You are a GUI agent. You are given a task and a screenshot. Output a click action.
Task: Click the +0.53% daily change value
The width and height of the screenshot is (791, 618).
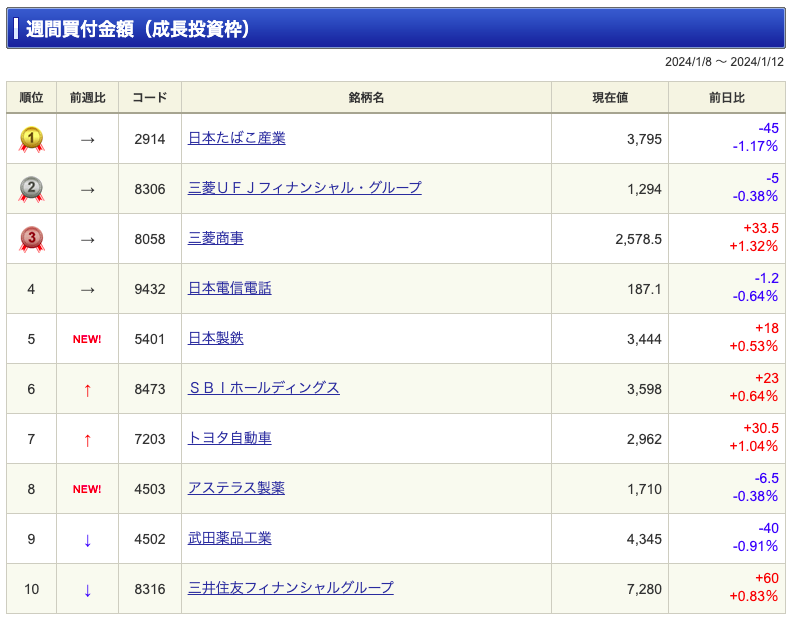[x=754, y=346]
